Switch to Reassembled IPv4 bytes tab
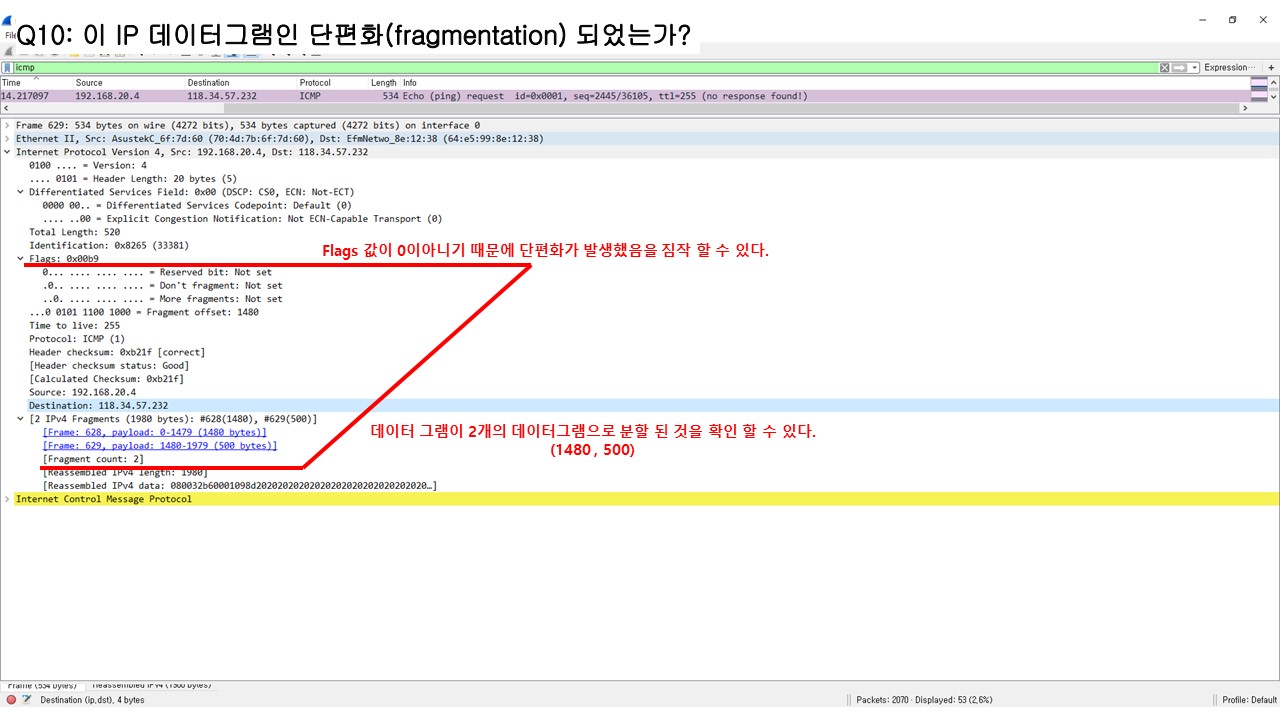1280x720 pixels. [150, 686]
